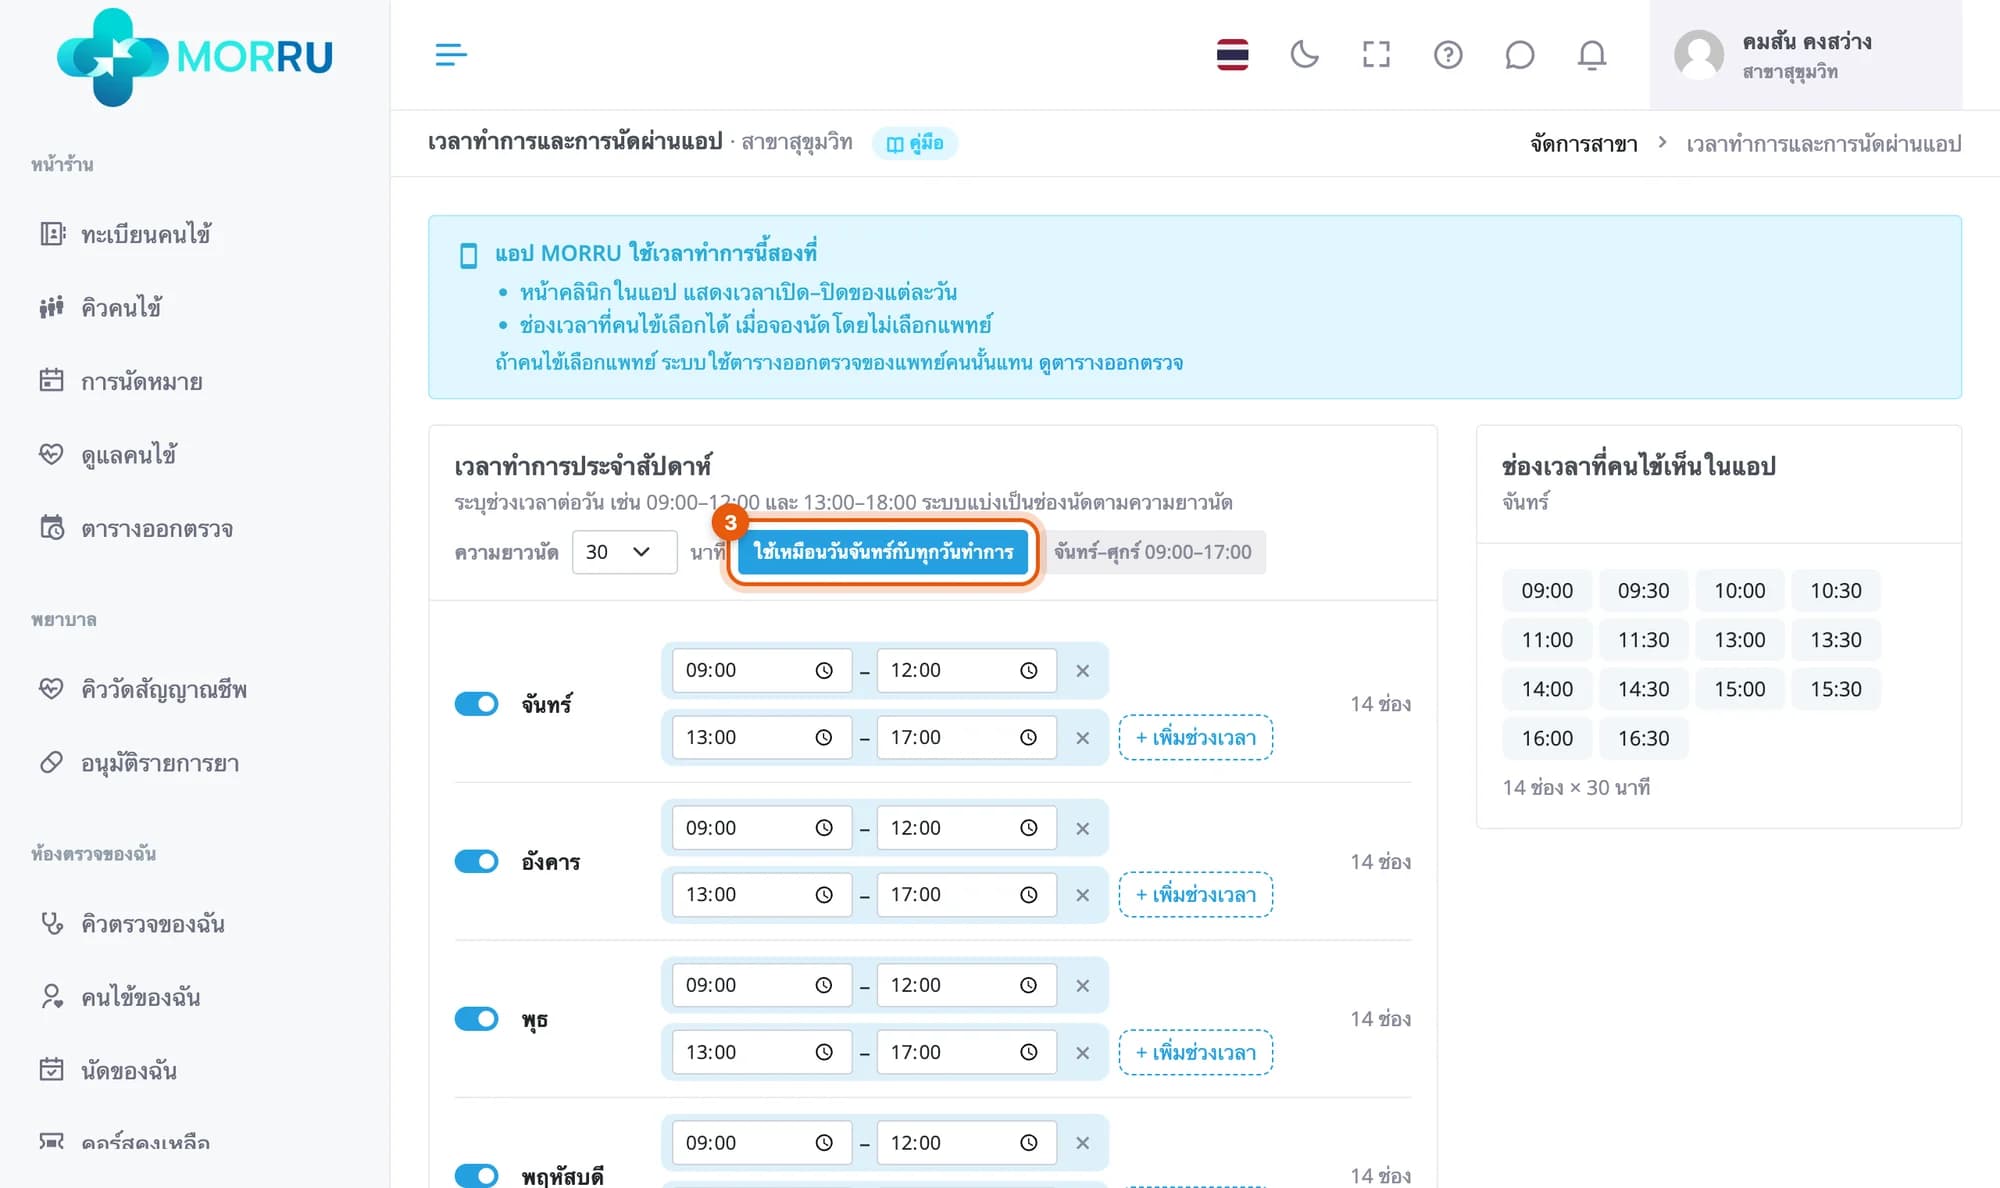Select 16:30 slot in app preview
Viewport: 2000px width, 1188px height.
1643,738
